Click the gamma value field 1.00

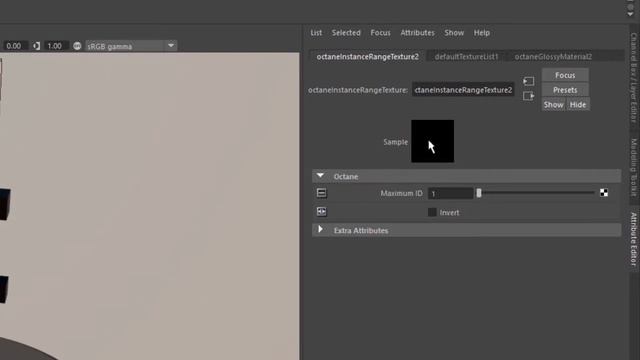(x=55, y=46)
